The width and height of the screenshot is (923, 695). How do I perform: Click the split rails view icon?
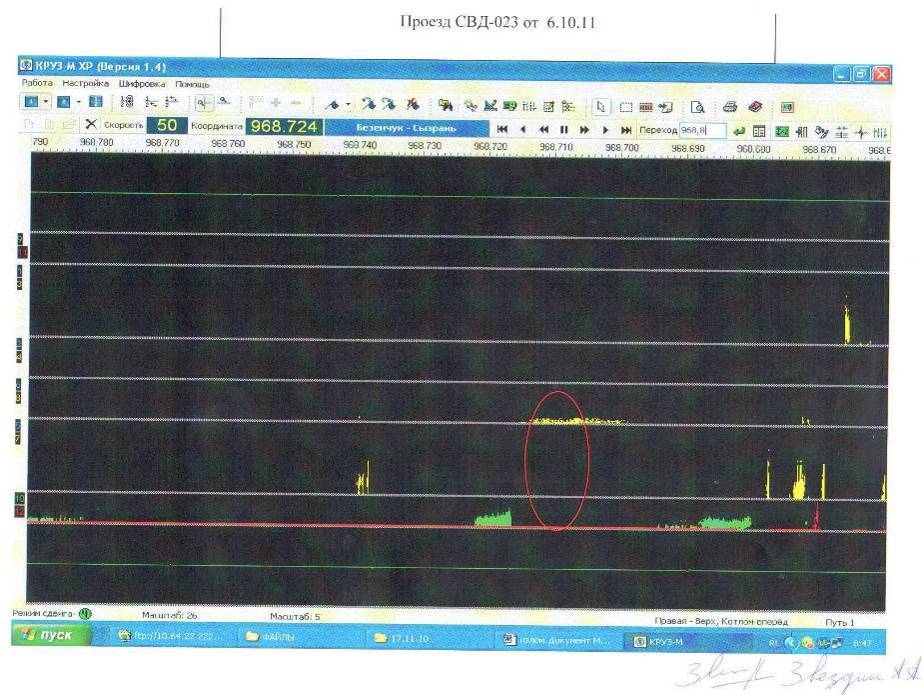(95, 102)
